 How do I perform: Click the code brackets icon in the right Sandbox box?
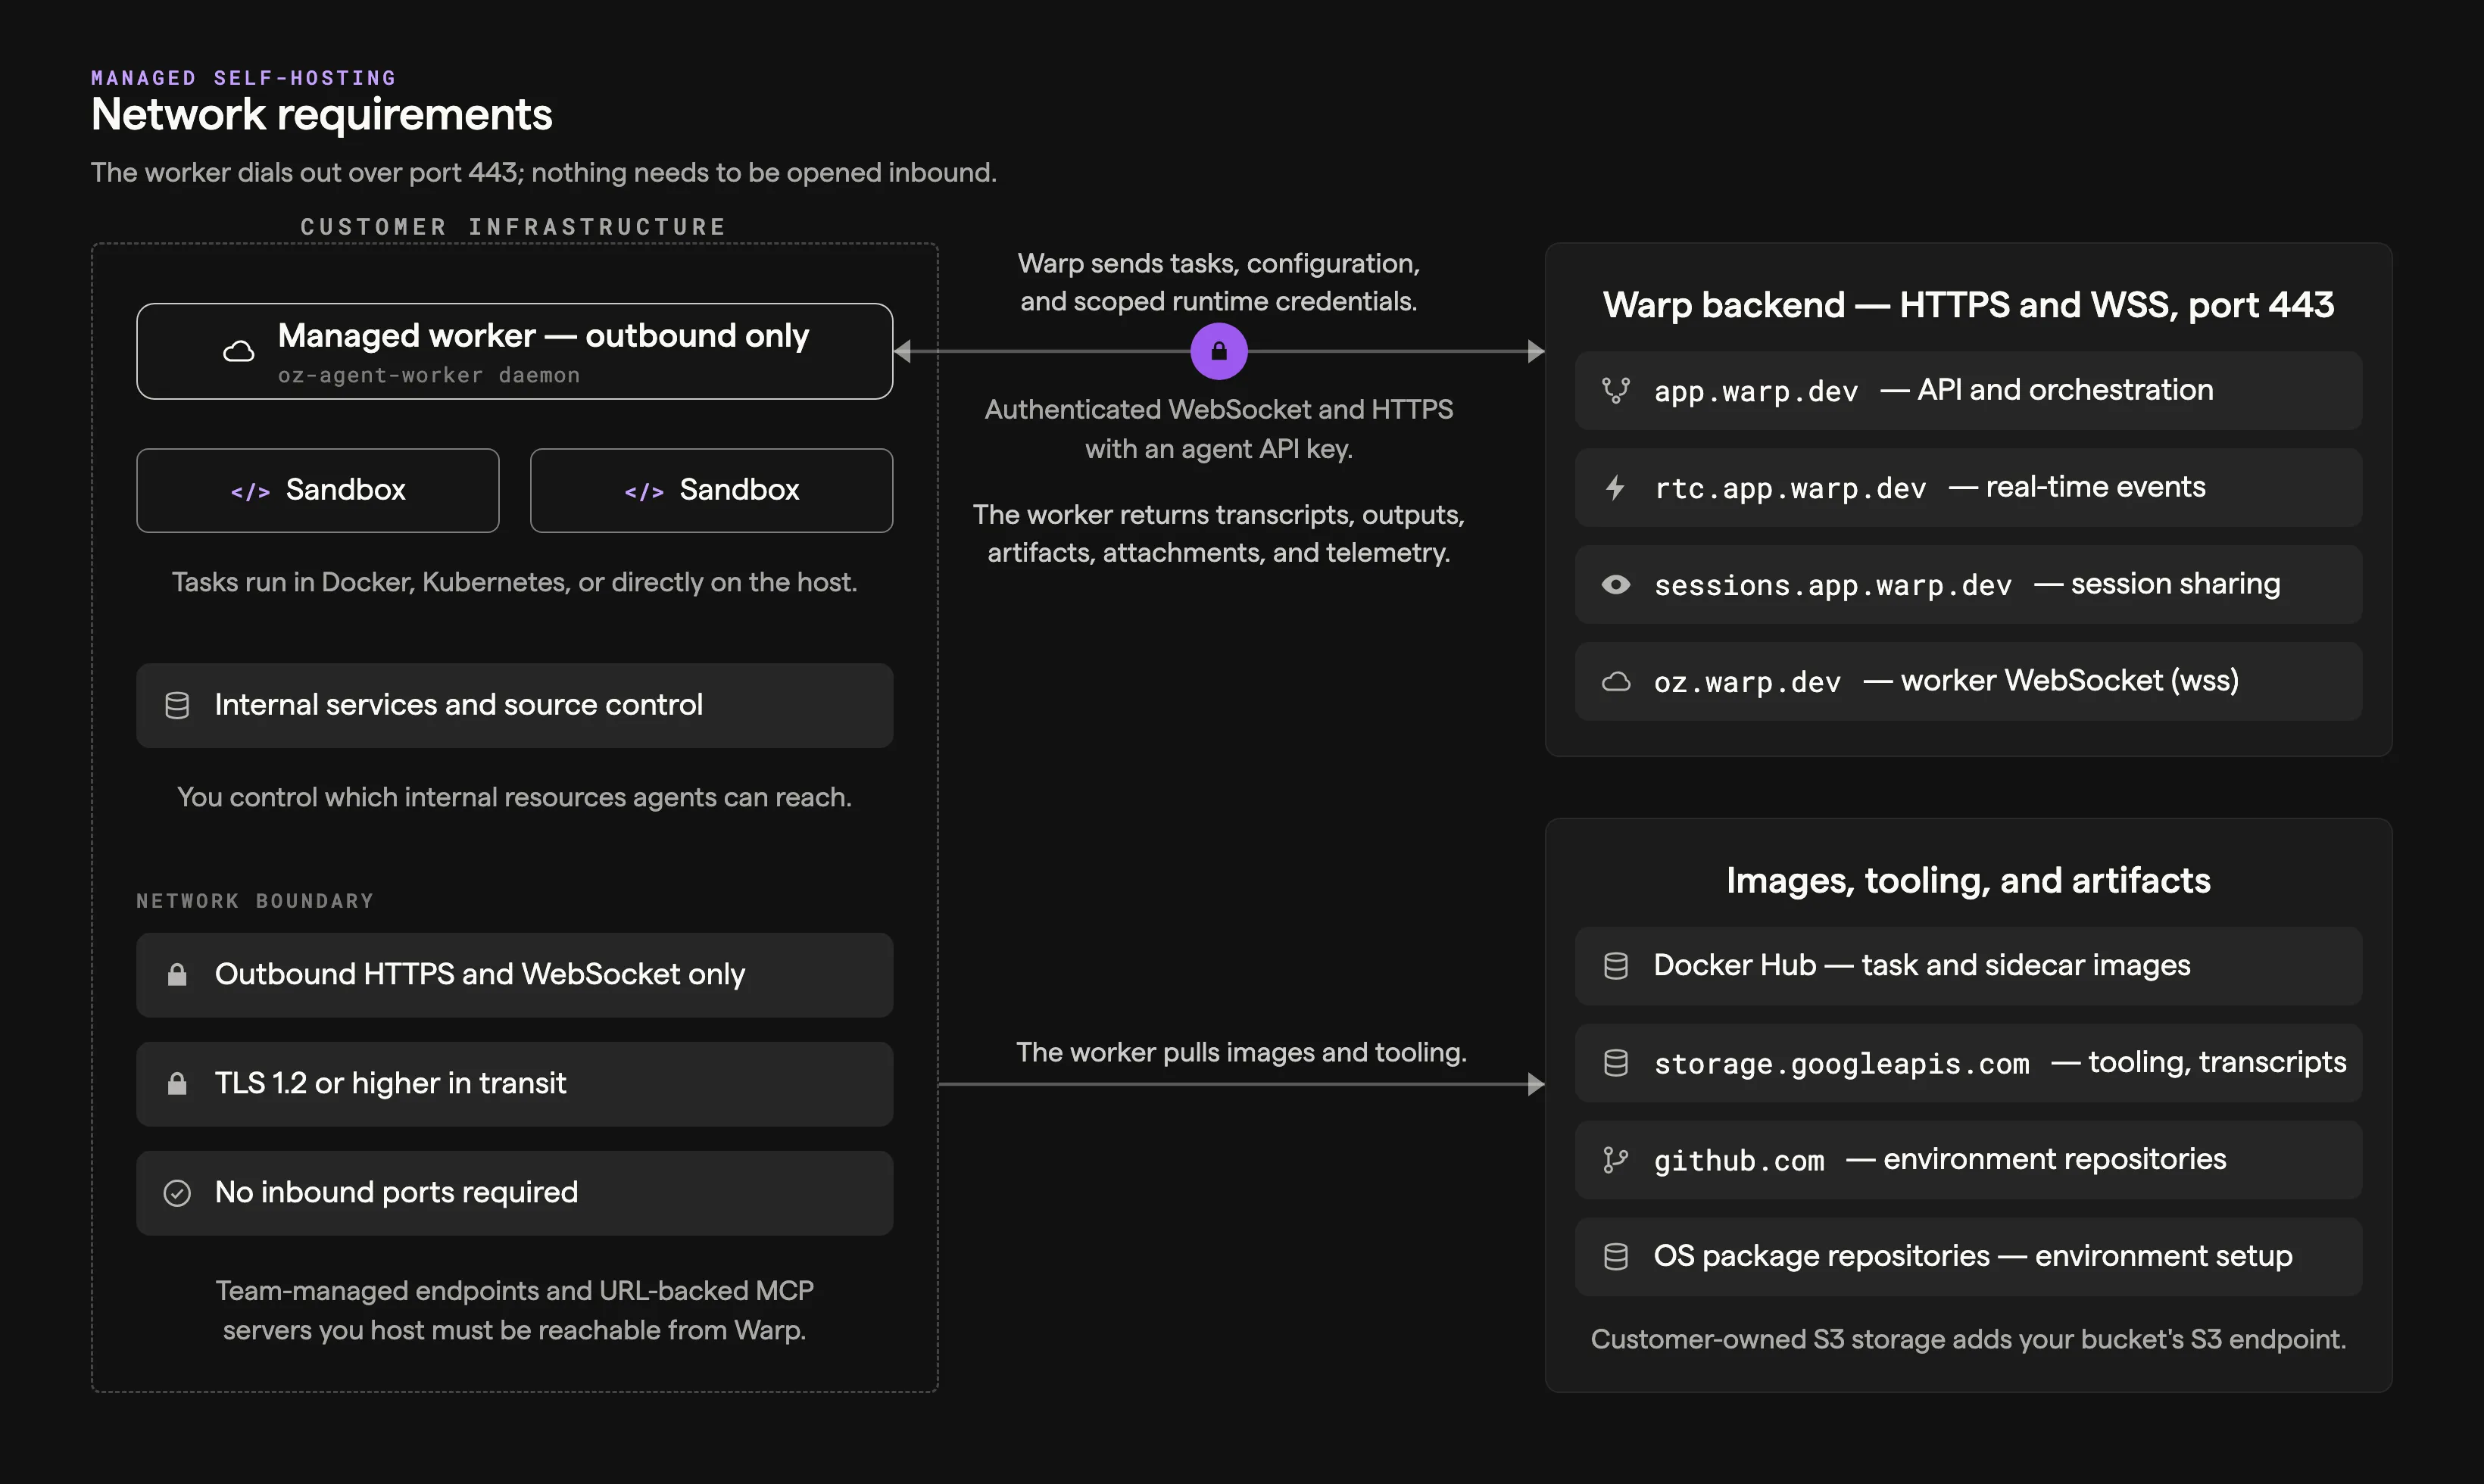pyautogui.click(x=644, y=491)
